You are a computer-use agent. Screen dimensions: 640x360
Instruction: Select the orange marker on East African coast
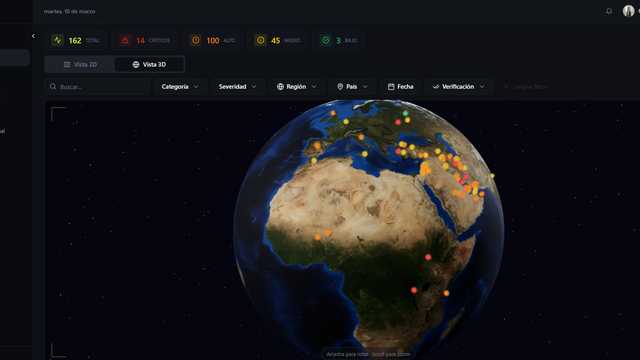pyautogui.click(x=446, y=293)
